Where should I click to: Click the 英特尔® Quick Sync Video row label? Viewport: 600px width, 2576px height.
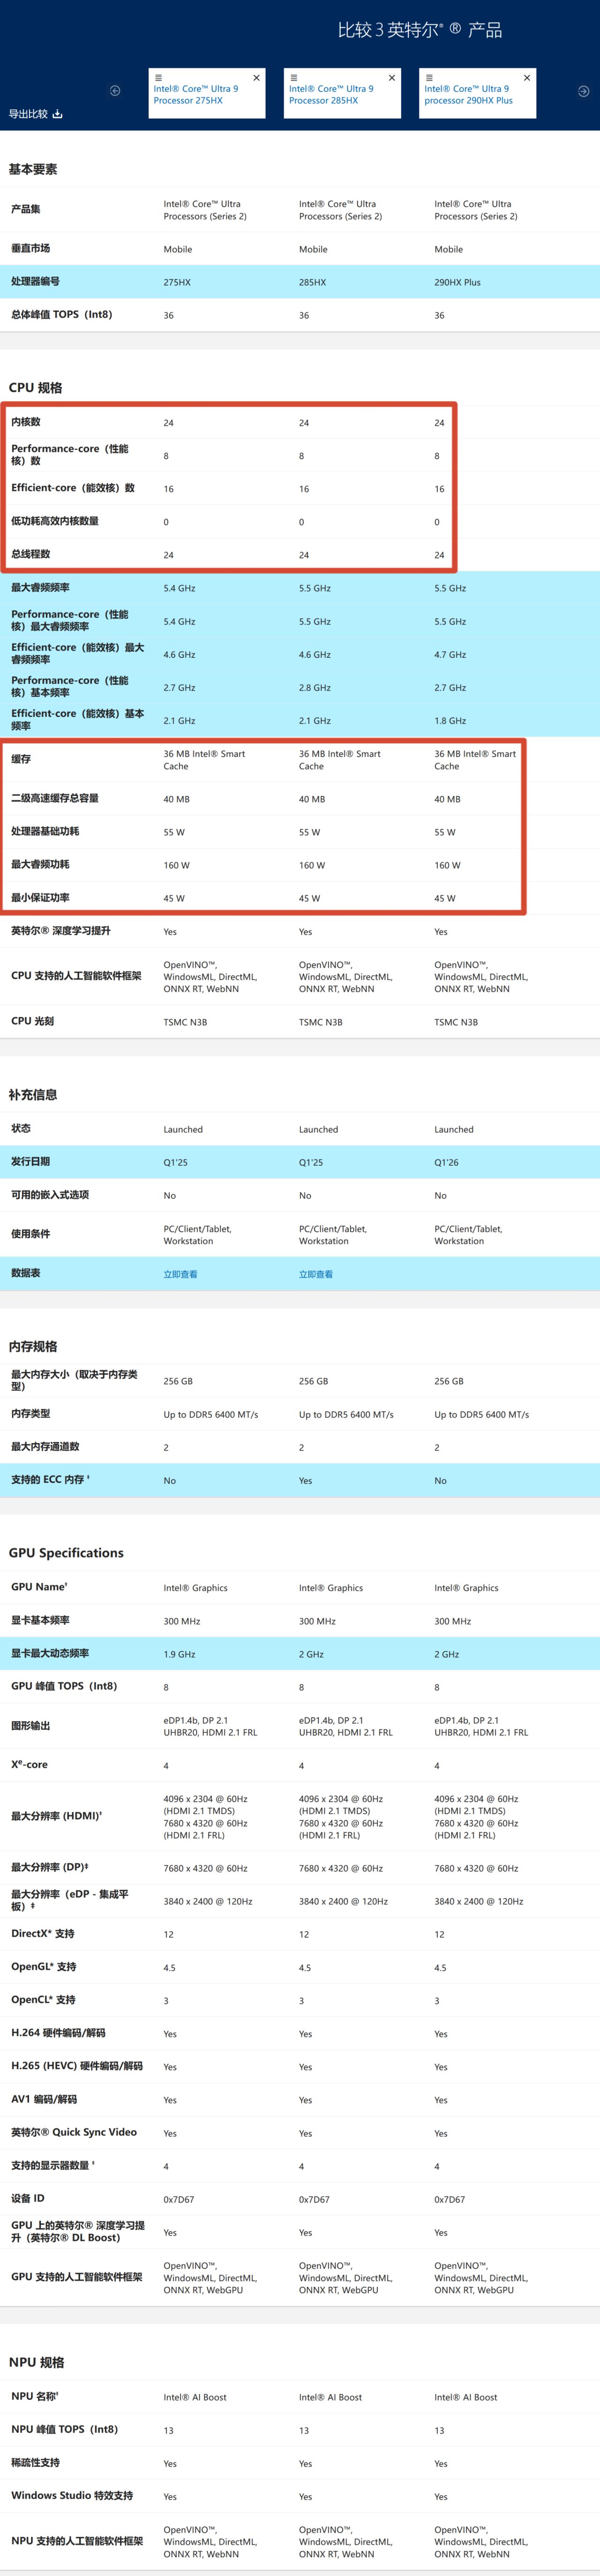[x=74, y=2132]
